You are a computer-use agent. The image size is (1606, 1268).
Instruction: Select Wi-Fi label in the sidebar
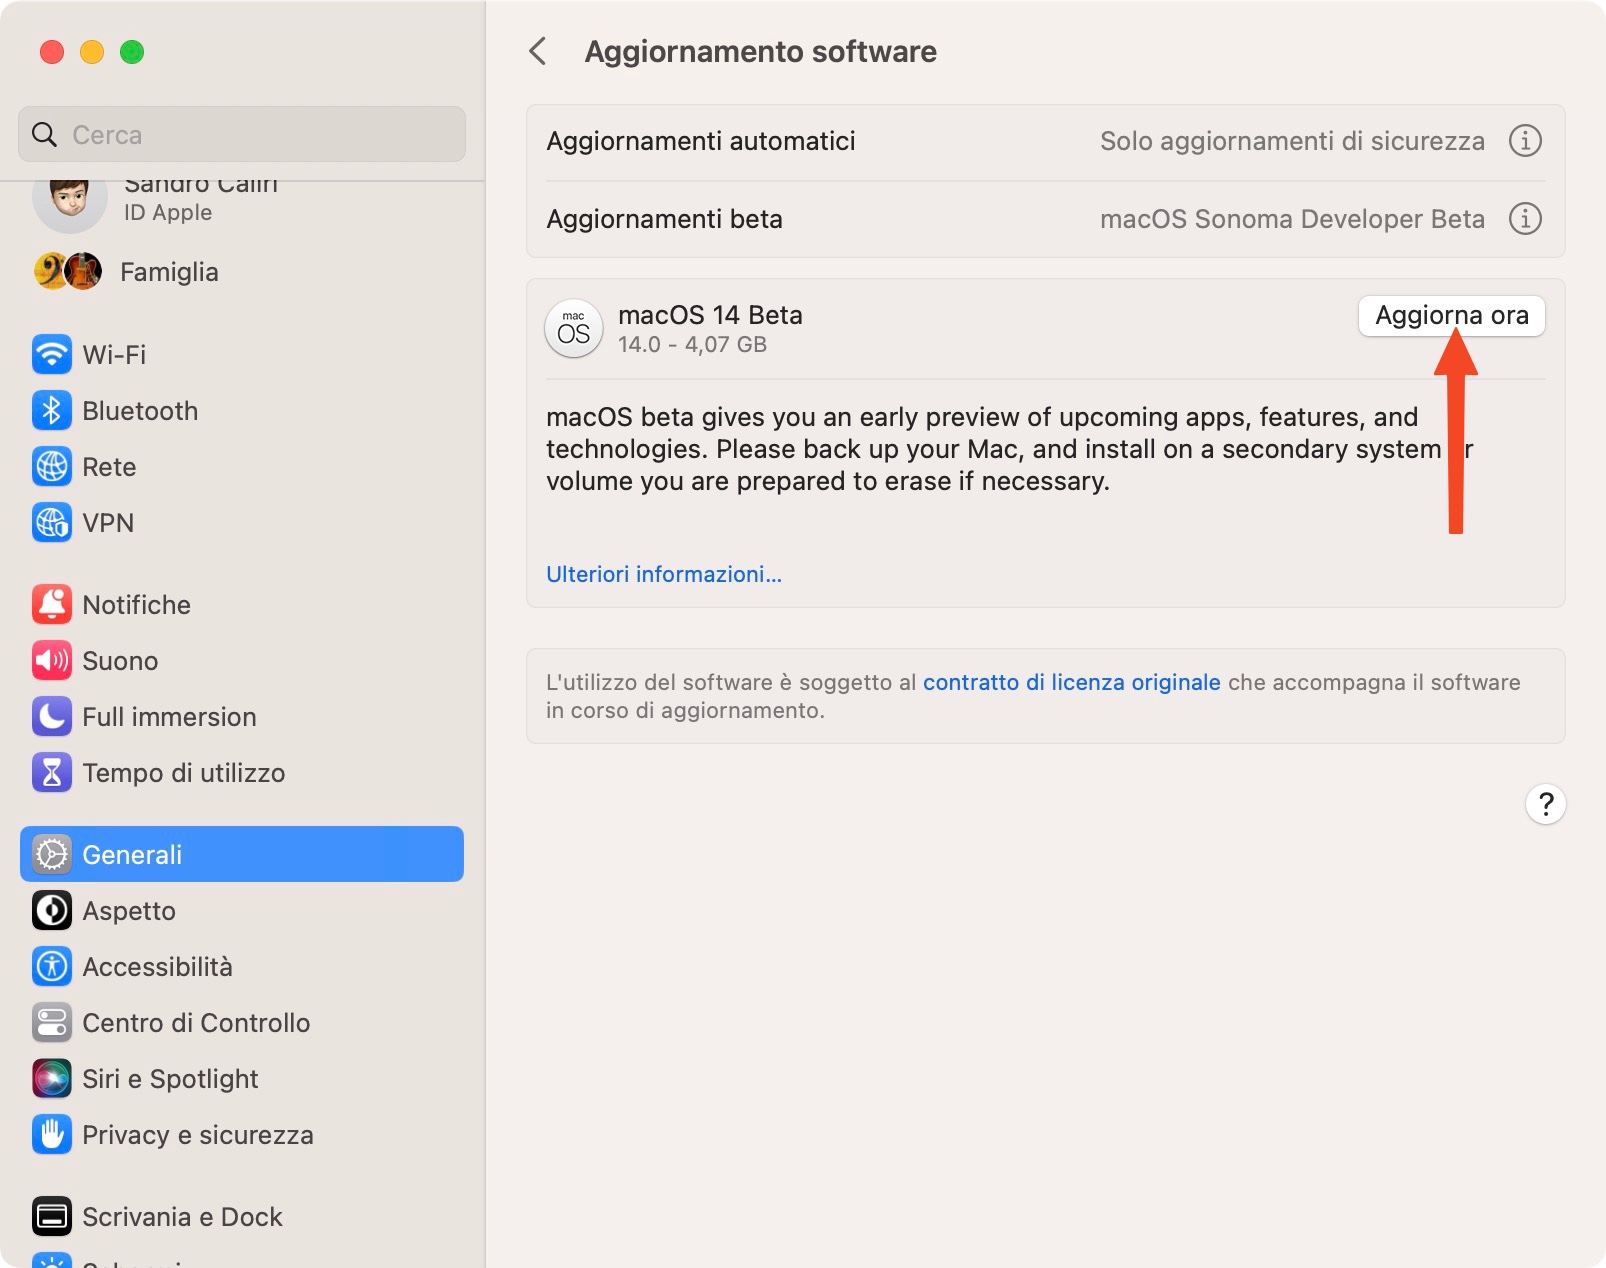(x=114, y=355)
